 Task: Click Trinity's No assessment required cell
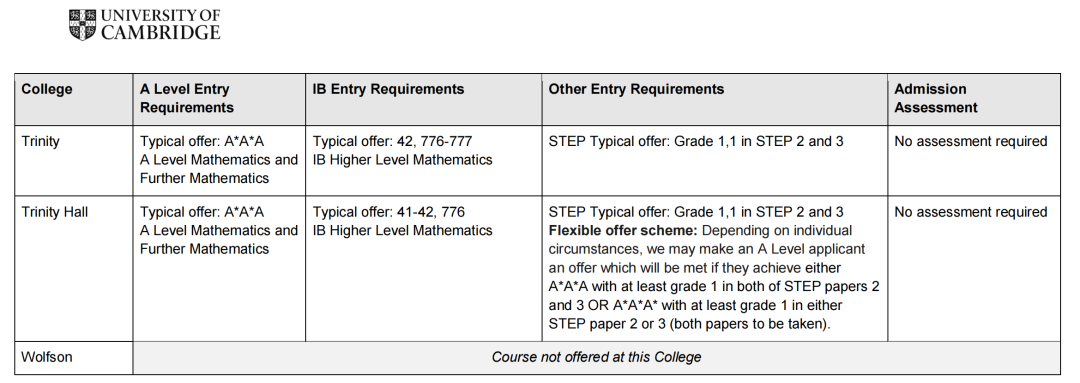coord(970,141)
